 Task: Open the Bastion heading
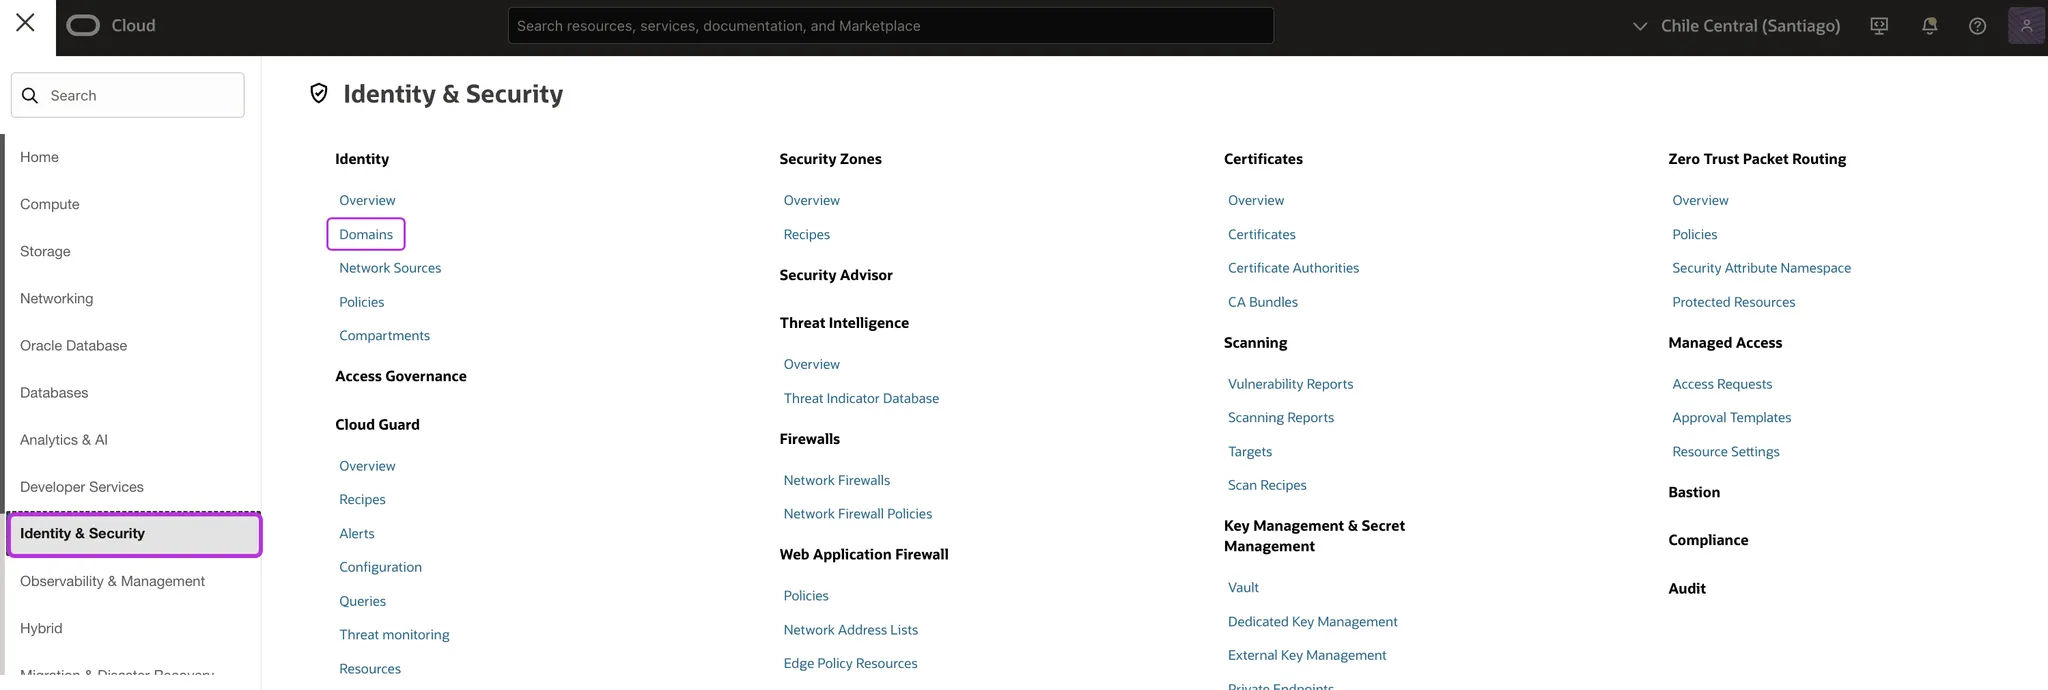(1694, 492)
